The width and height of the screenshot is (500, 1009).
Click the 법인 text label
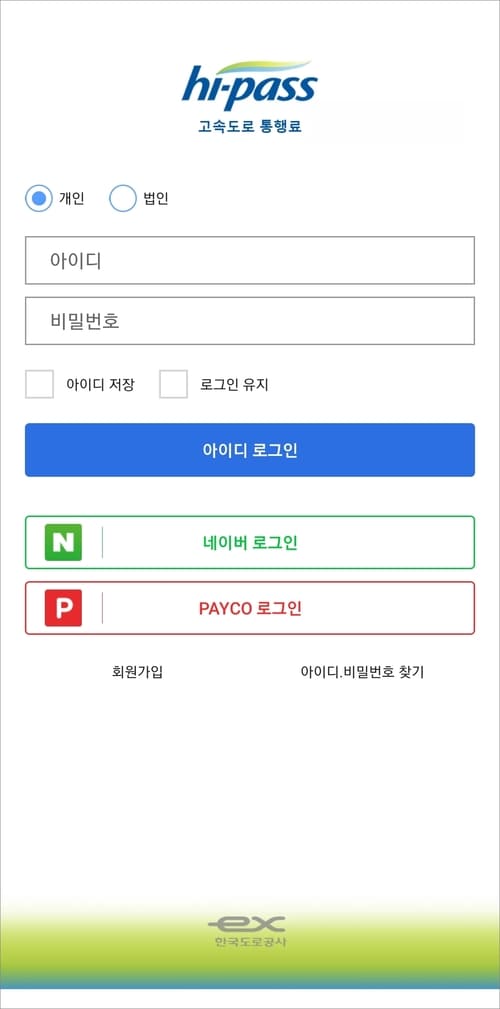(156, 198)
